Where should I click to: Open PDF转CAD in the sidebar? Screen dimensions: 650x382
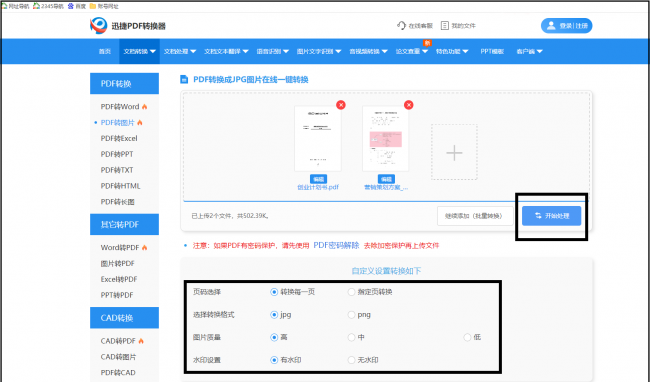118,372
